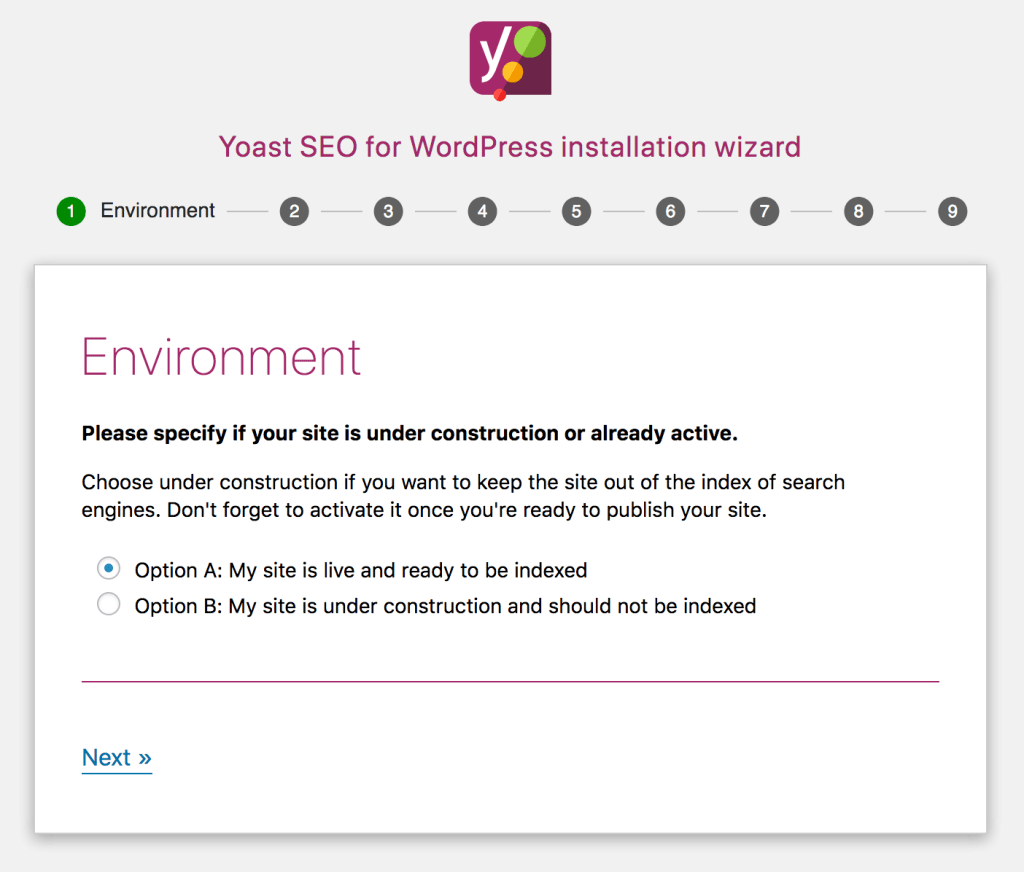Choose Option B radio button
This screenshot has height=872, width=1024.
(x=108, y=604)
